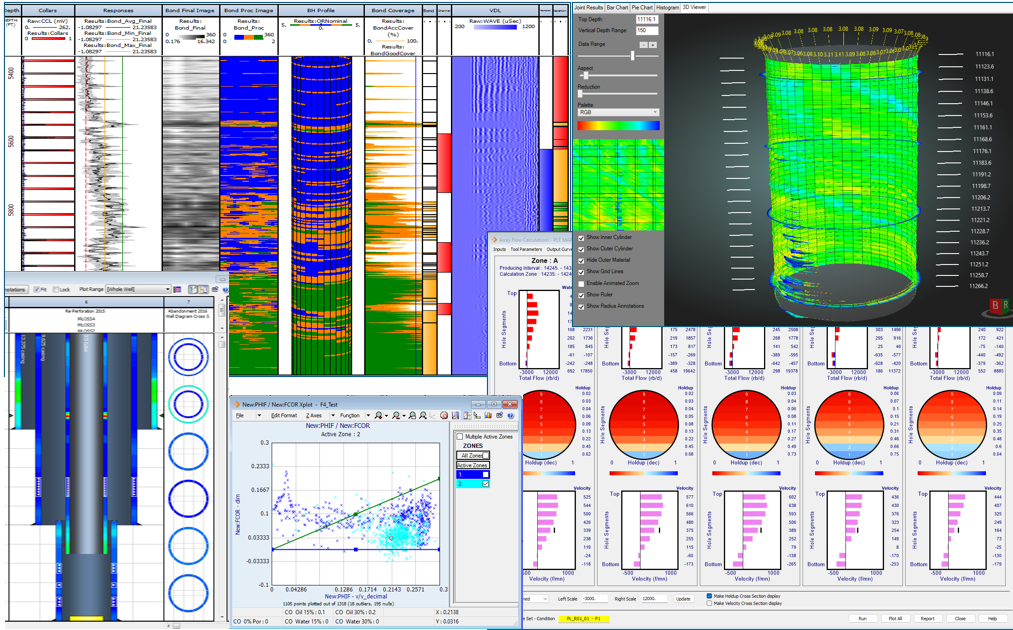Click the Top Depth input field

(x=646, y=19)
